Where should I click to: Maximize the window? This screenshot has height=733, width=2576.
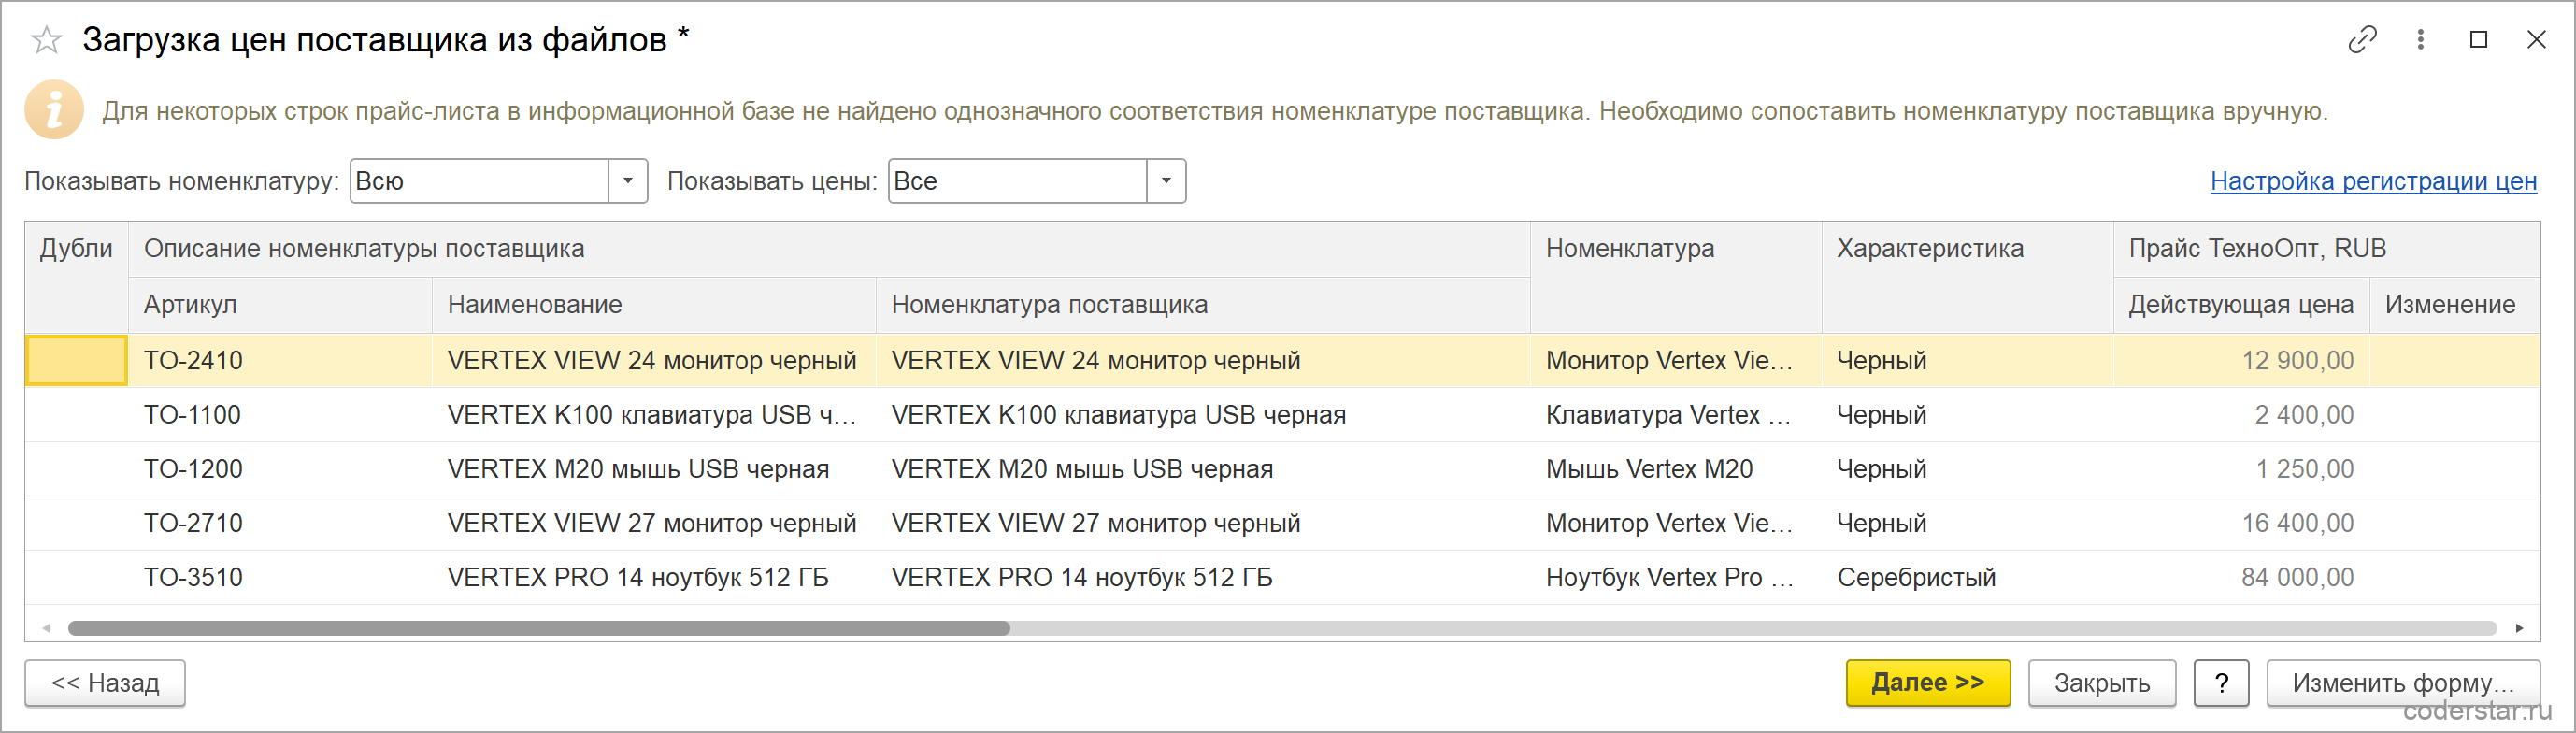2478,40
